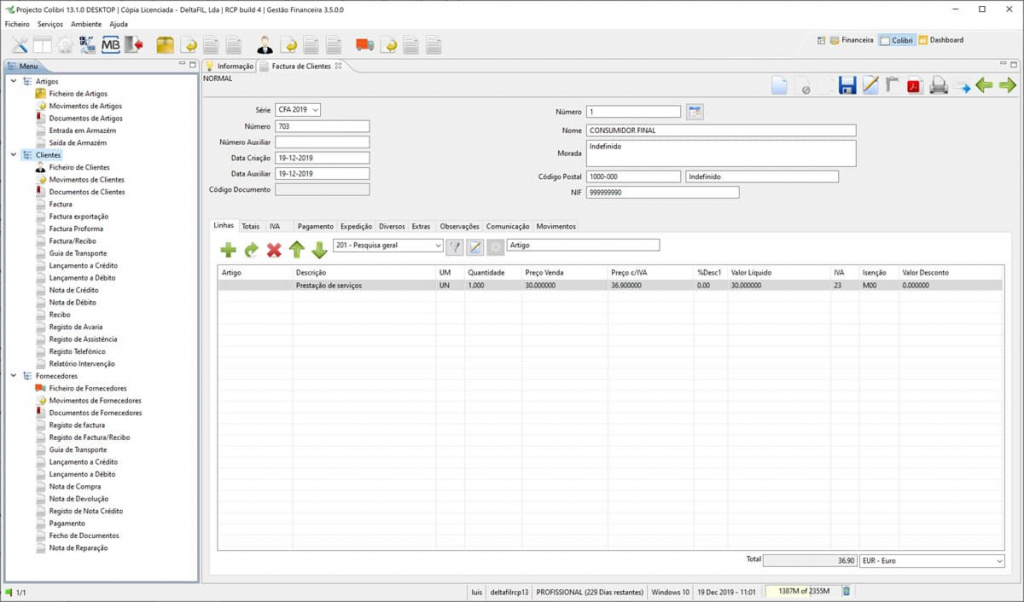Move line up with green up arrow
Image resolution: width=1024 pixels, height=602 pixels.
[x=297, y=250]
